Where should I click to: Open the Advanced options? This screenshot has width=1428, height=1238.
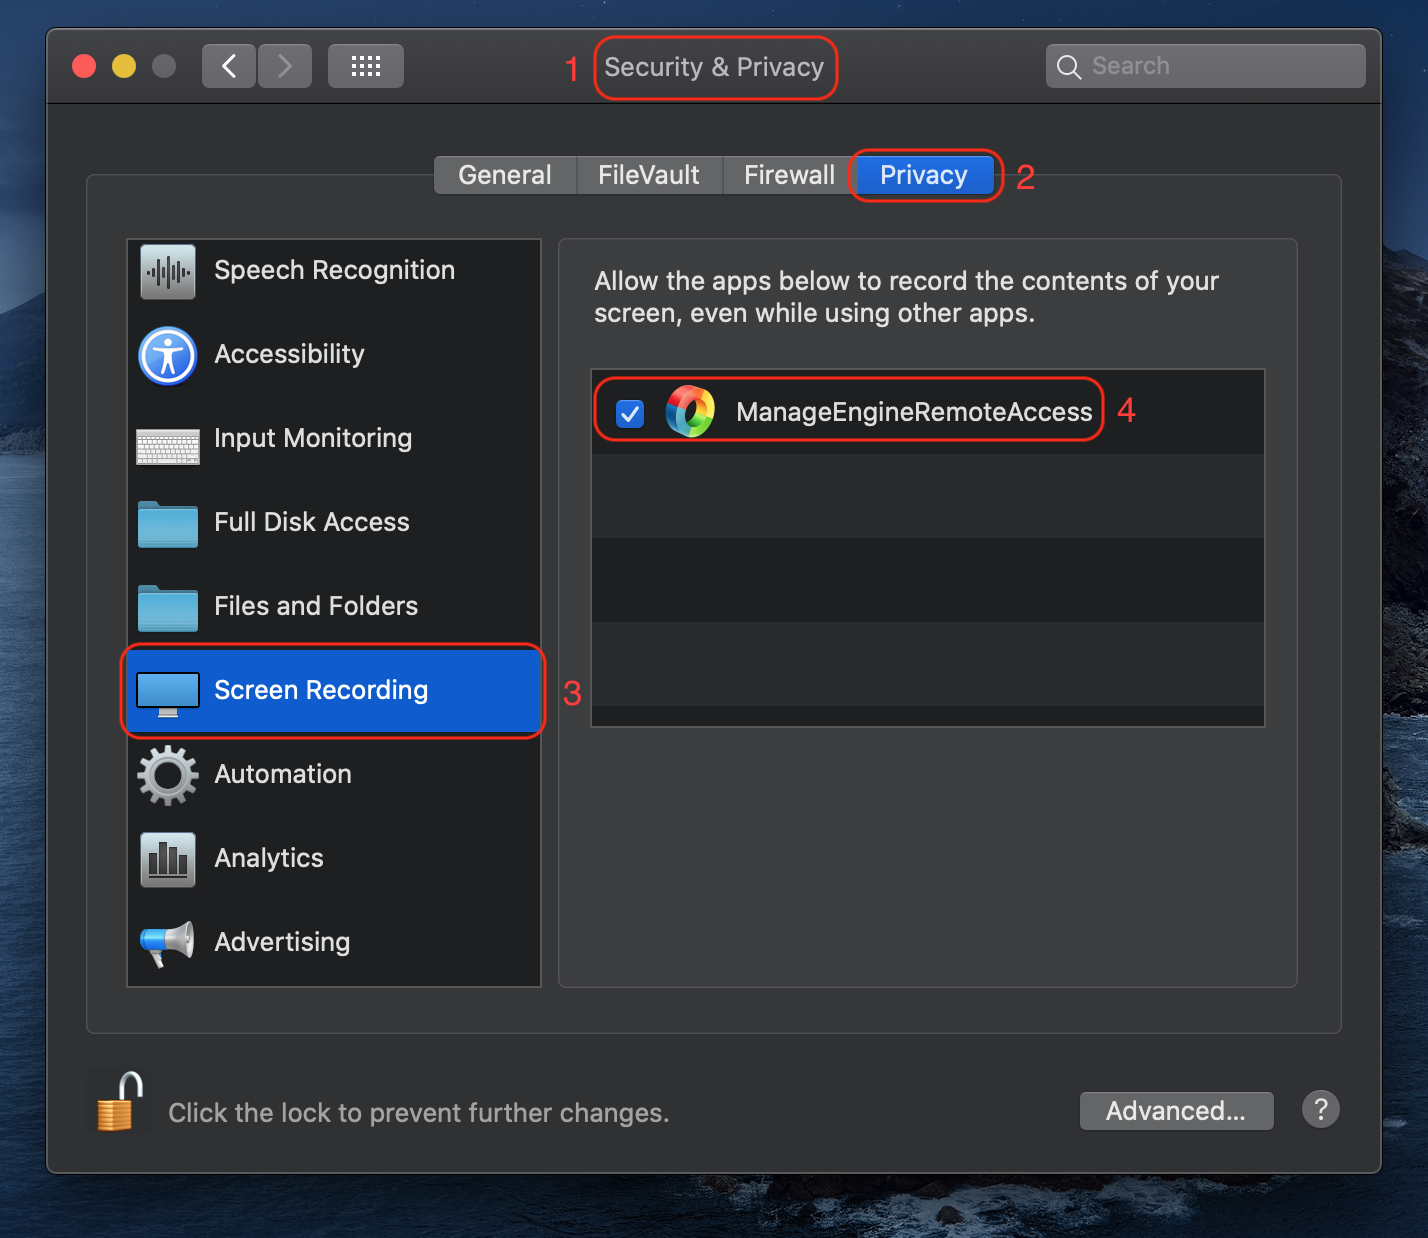[1176, 1110]
